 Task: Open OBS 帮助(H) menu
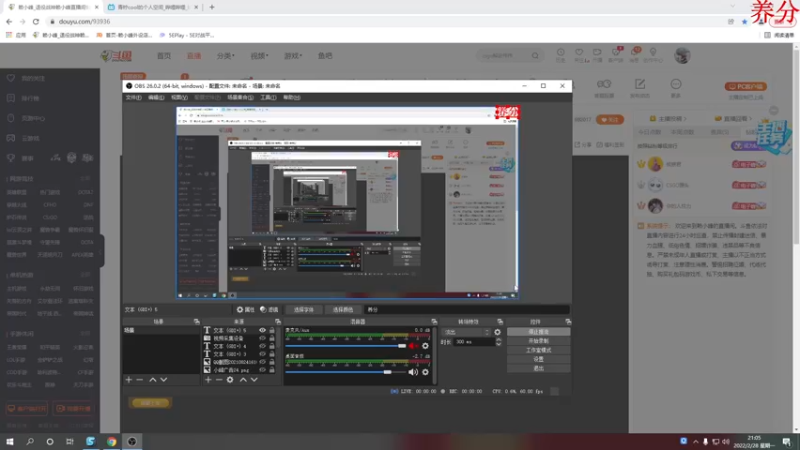coord(292,97)
